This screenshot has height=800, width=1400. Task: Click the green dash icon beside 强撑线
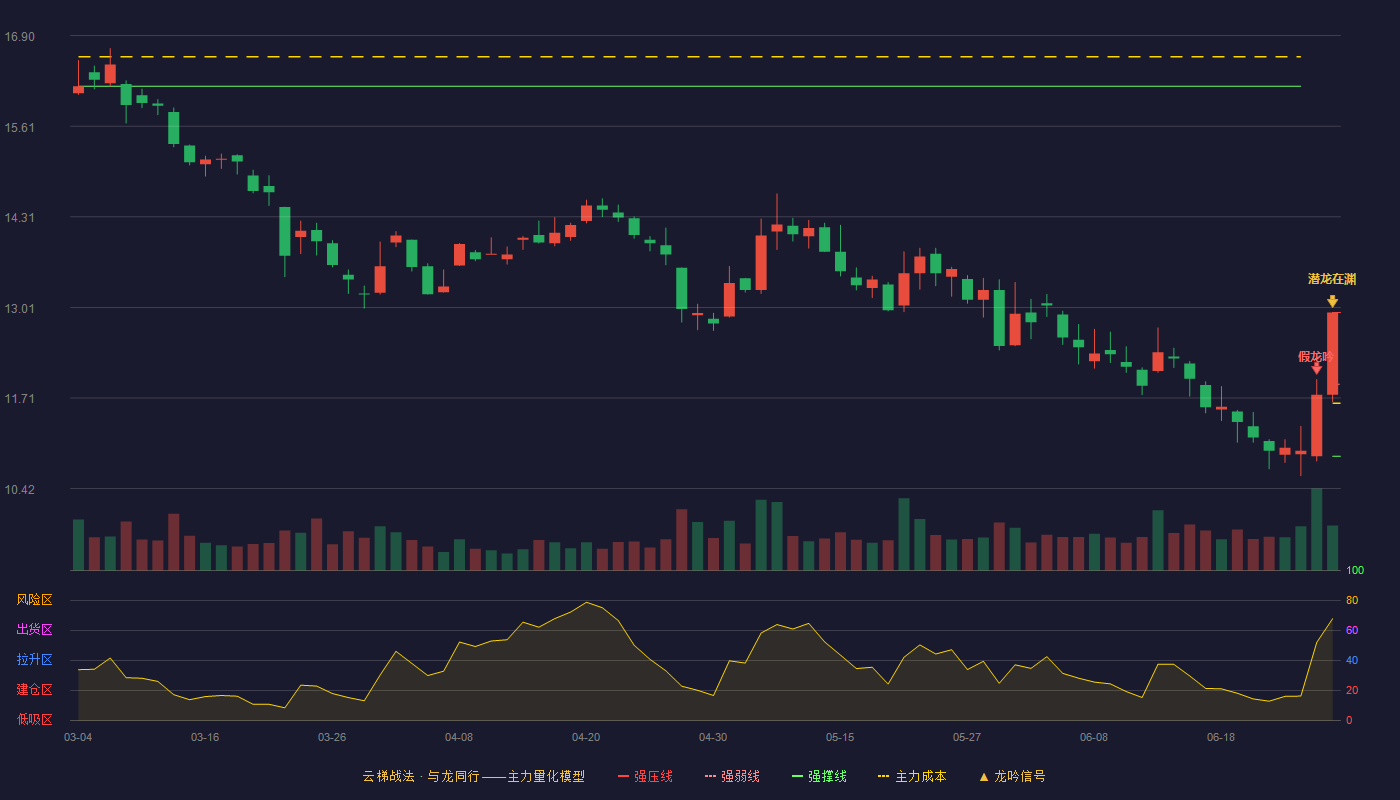797,776
